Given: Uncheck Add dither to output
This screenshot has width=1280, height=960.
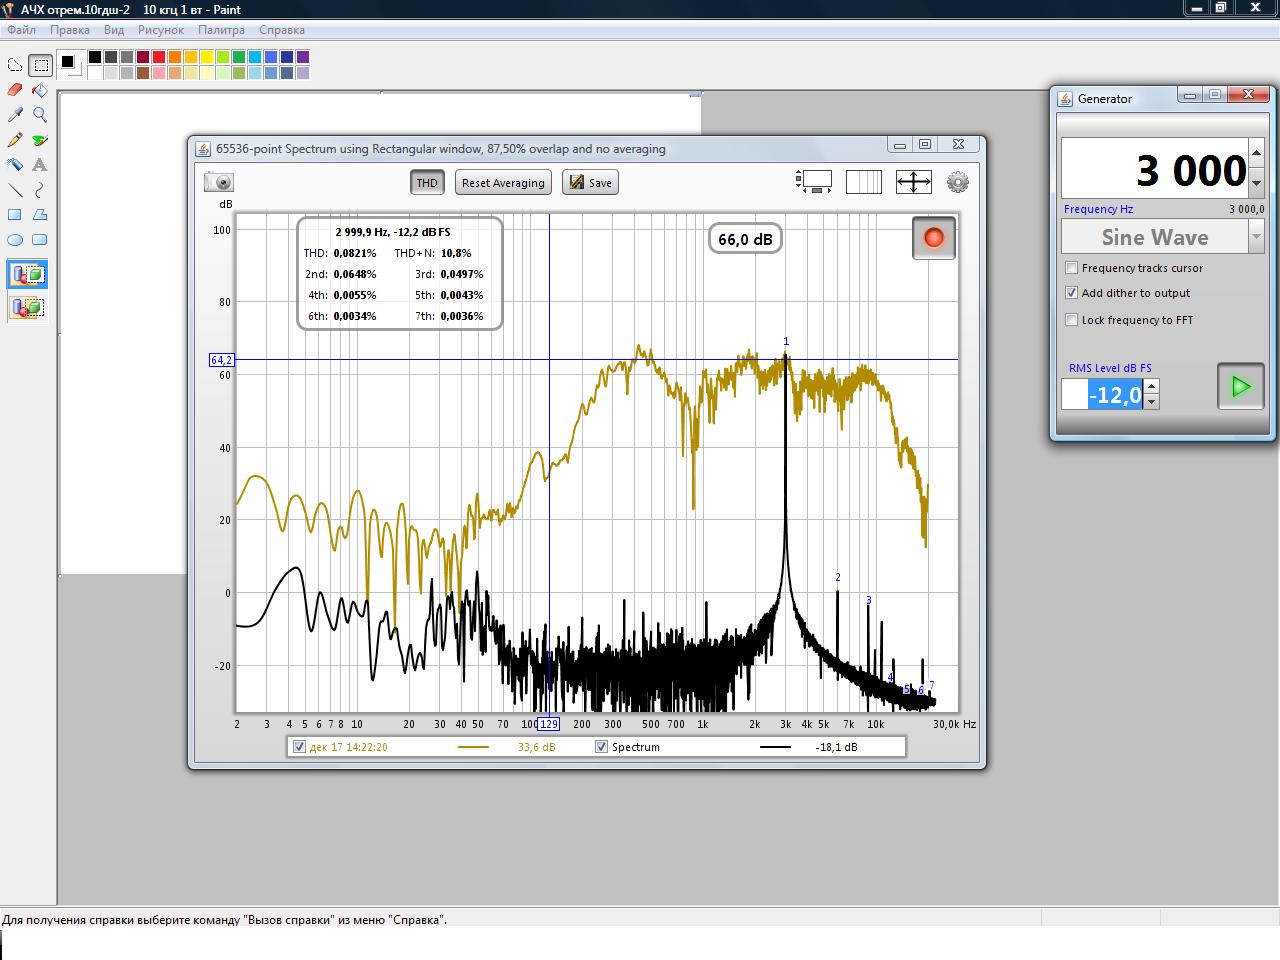Looking at the screenshot, I should [1072, 293].
